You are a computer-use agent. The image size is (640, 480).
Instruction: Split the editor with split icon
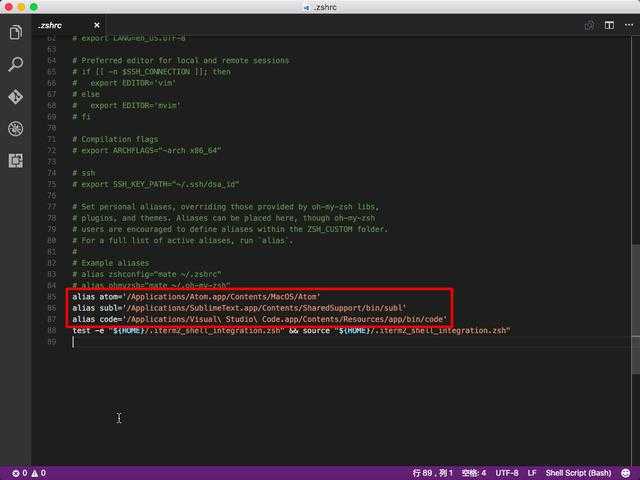pyautogui.click(x=609, y=25)
